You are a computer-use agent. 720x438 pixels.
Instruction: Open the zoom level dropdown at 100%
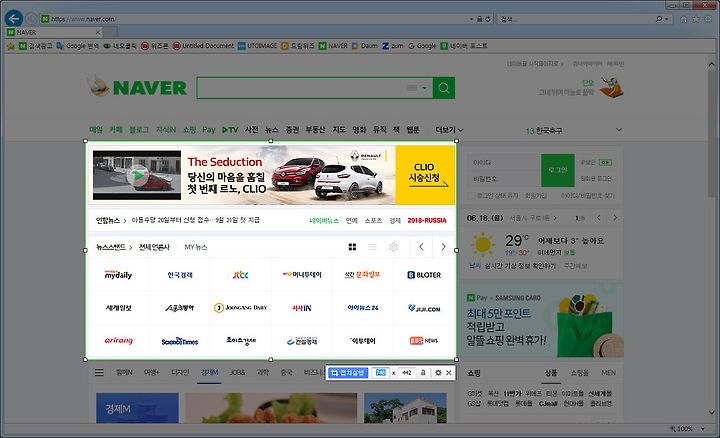[x=703, y=429]
